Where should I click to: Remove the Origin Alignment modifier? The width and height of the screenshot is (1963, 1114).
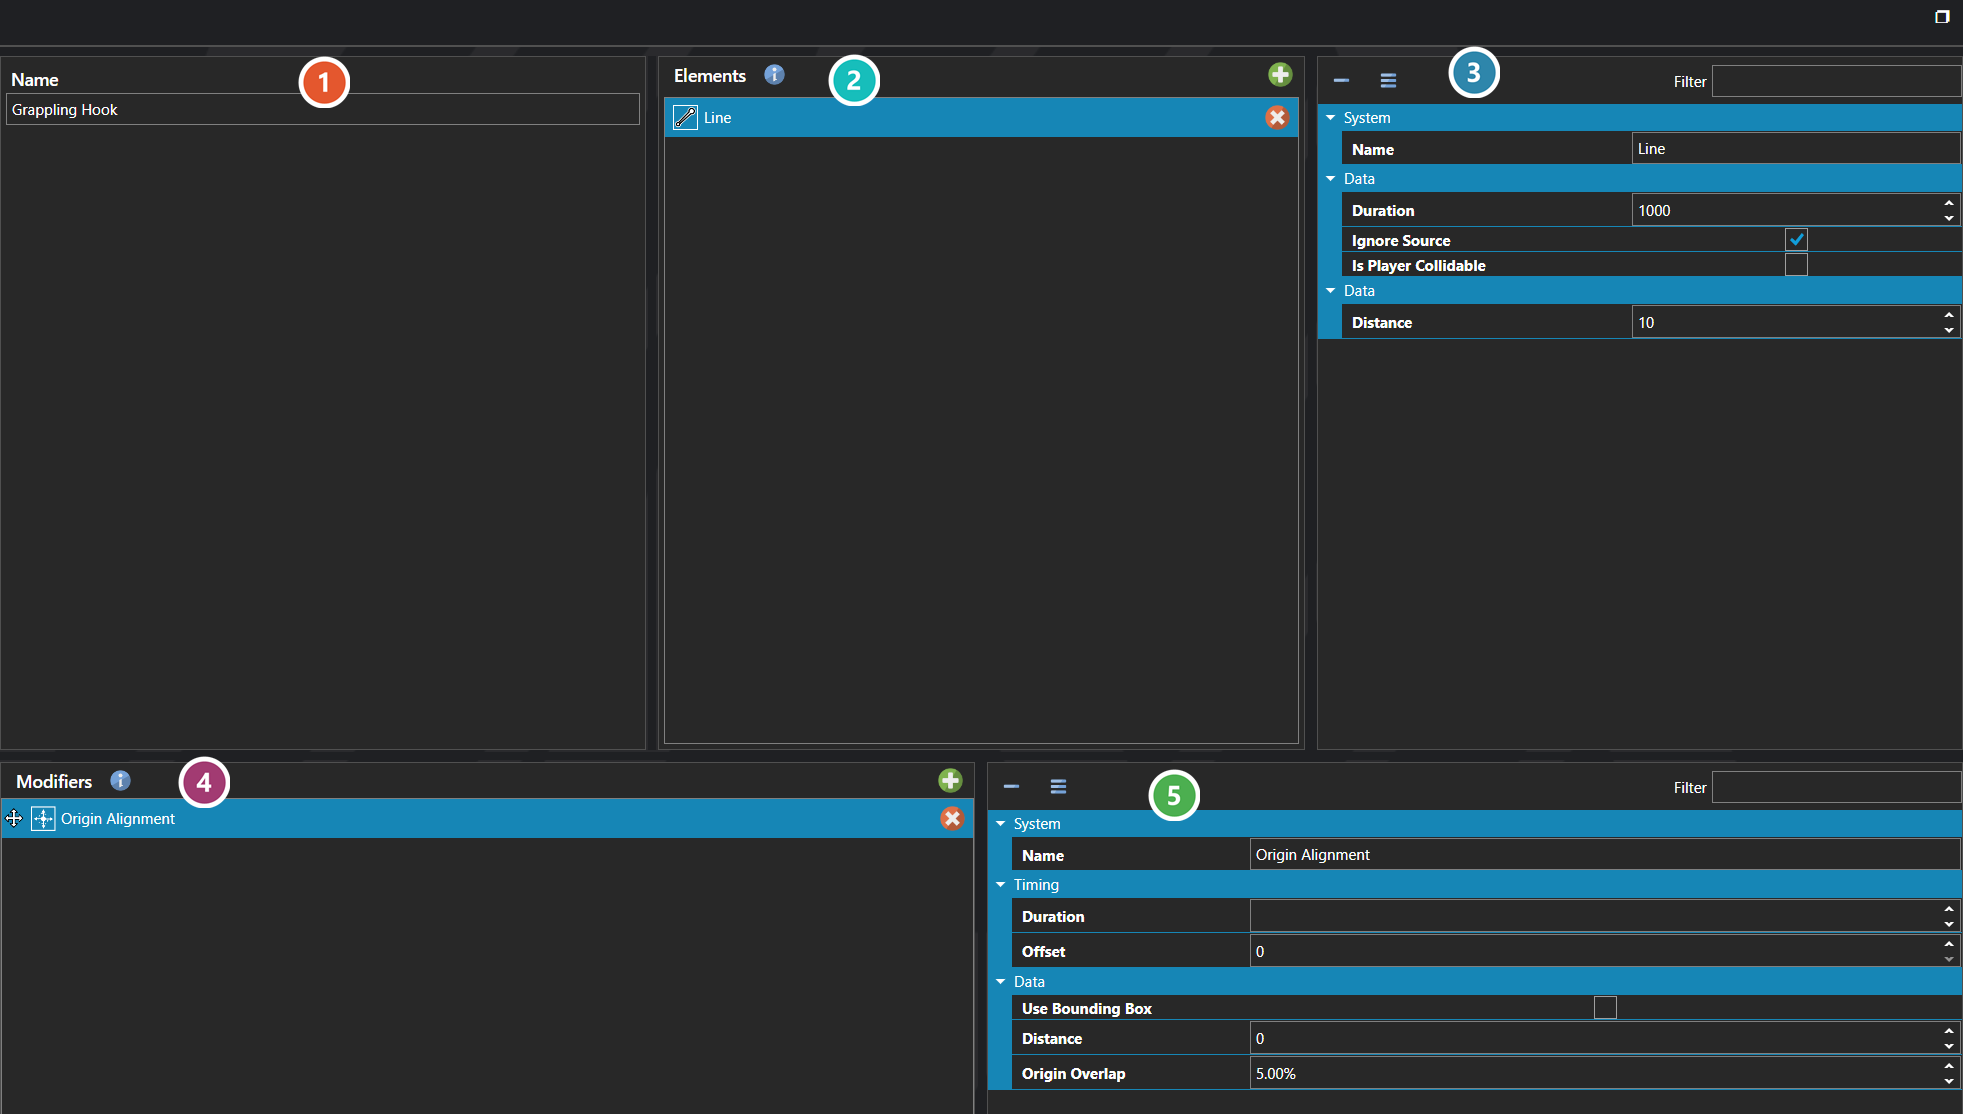coord(952,819)
